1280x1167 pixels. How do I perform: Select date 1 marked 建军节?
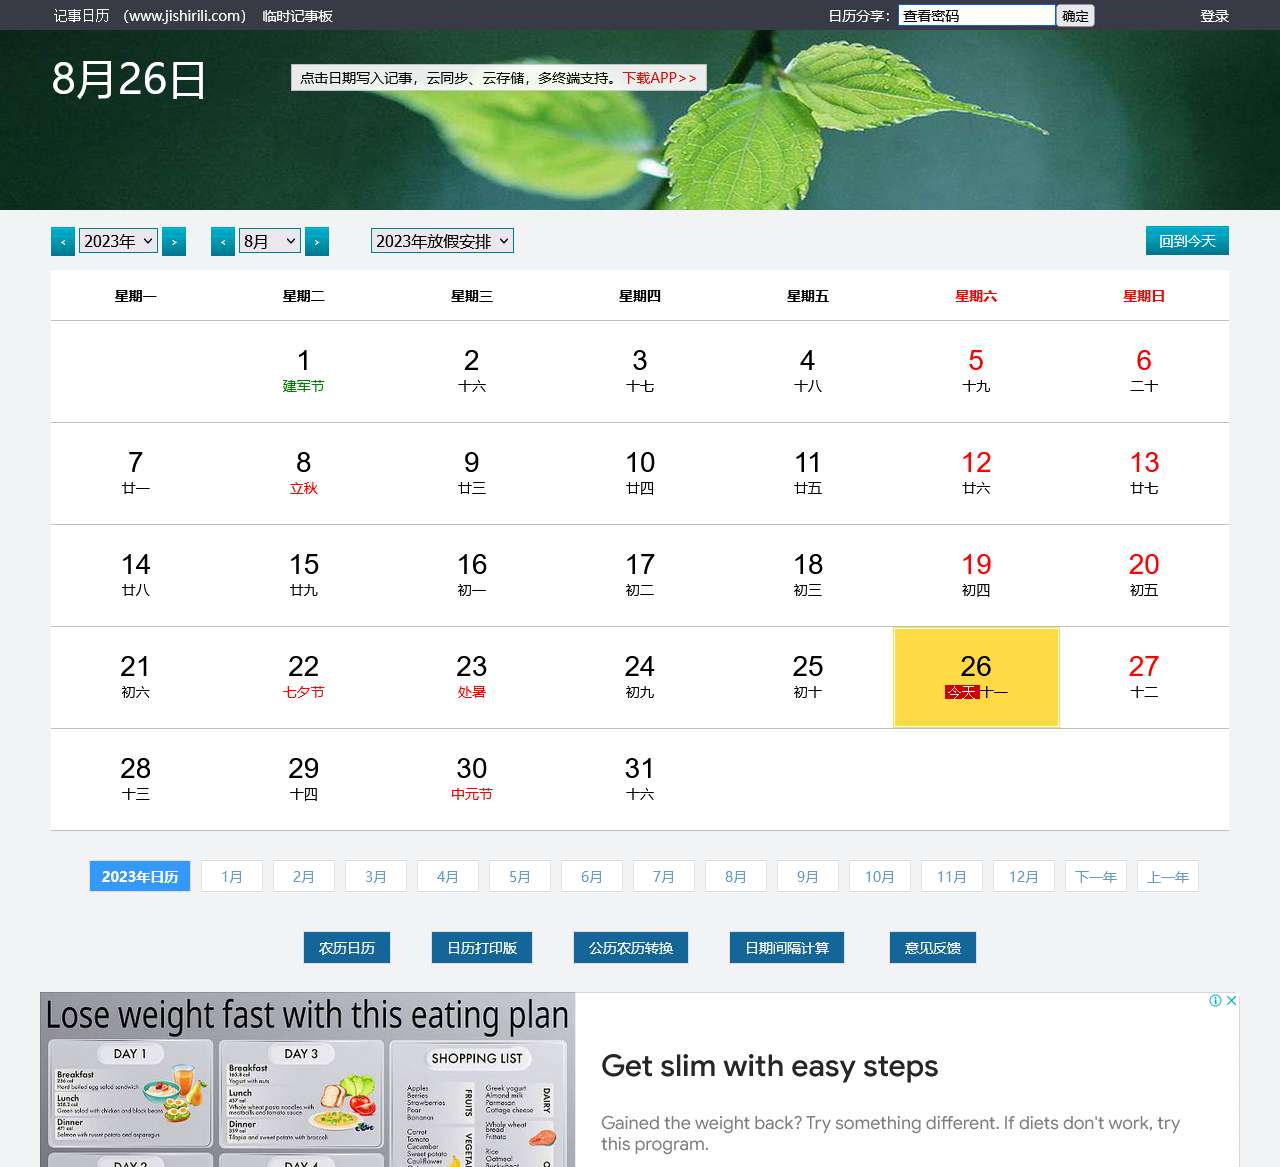[x=304, y=371]
